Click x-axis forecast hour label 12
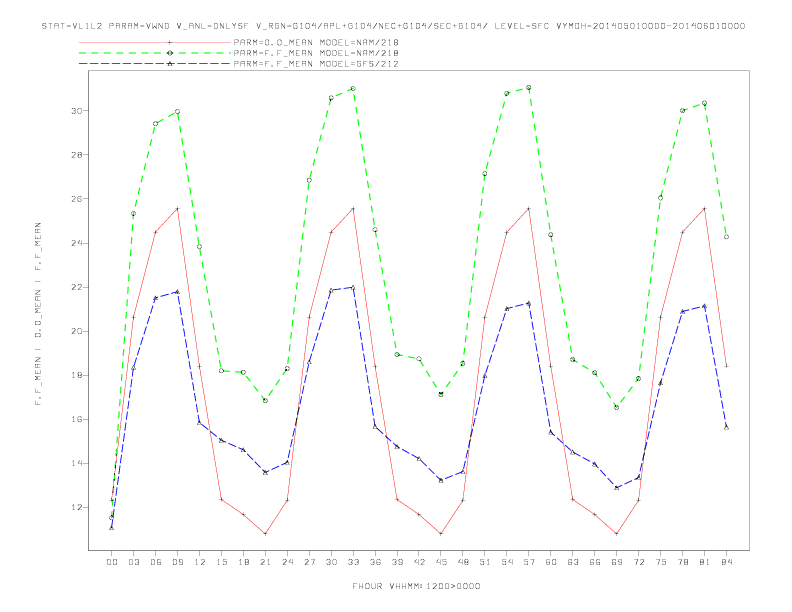Screen dimensions: 792x612 pyautogui.click(x=200, y=562)
